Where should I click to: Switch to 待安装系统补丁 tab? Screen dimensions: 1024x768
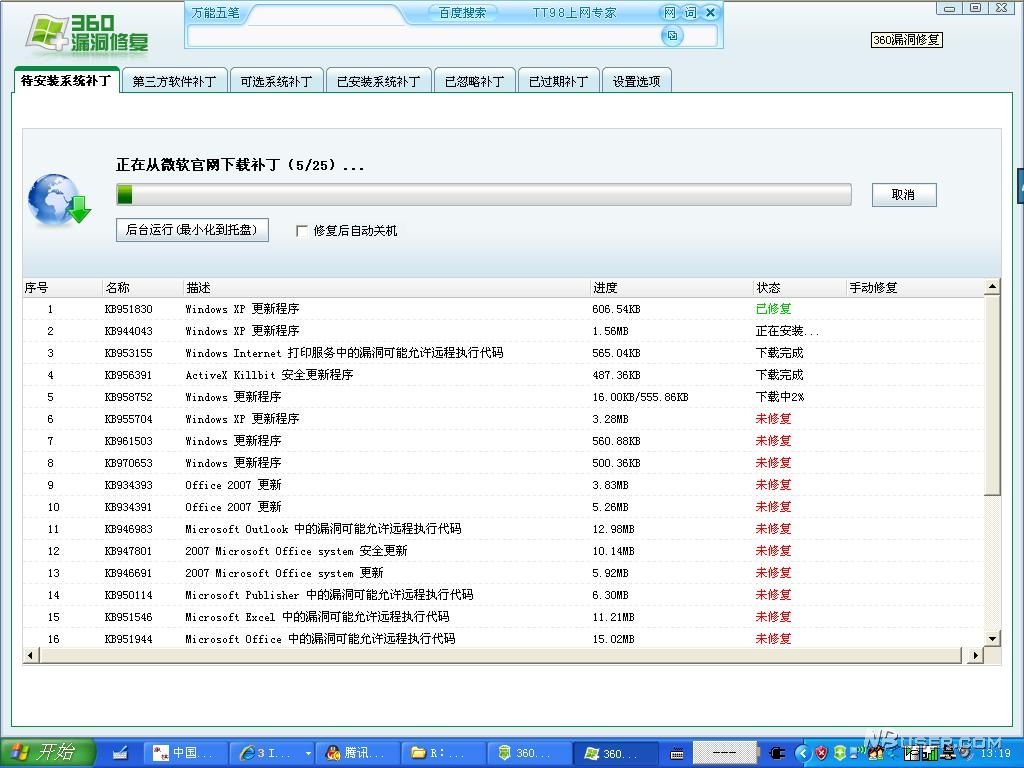point(65,80)
